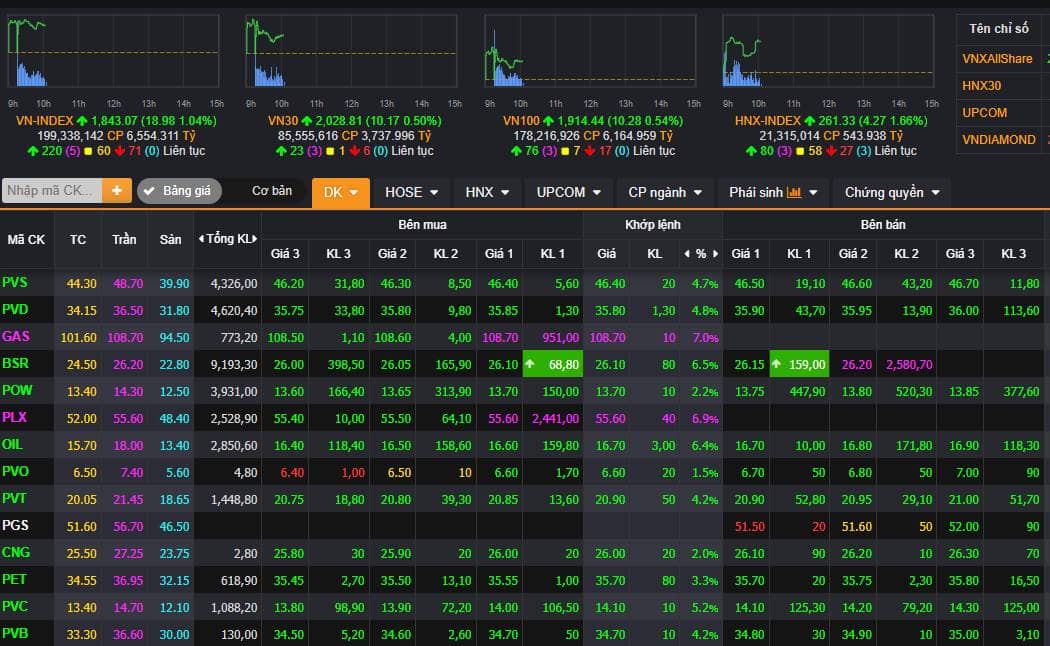
Task: Open the VN30 intraday chart
Action: [x=352, y=52]
